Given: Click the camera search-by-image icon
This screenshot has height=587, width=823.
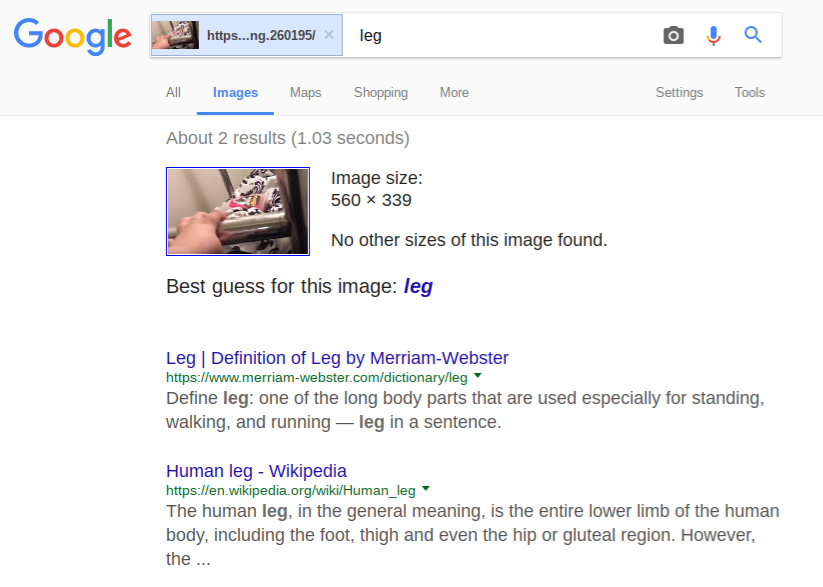Looking at the screenshot, I should tap(673, 36).
